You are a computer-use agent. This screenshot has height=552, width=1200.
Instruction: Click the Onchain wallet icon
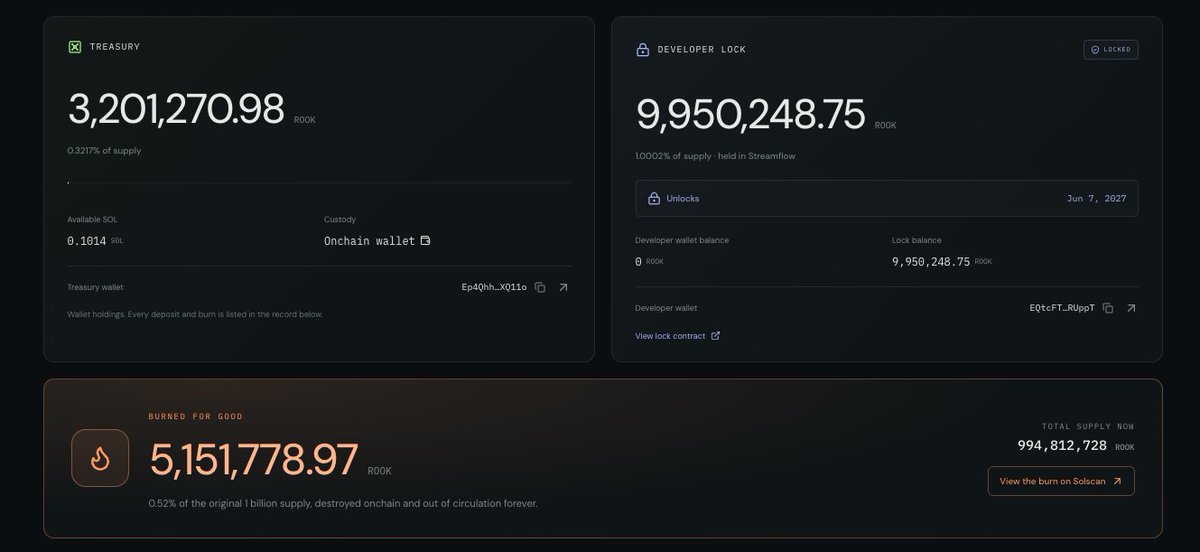[425, 241]
